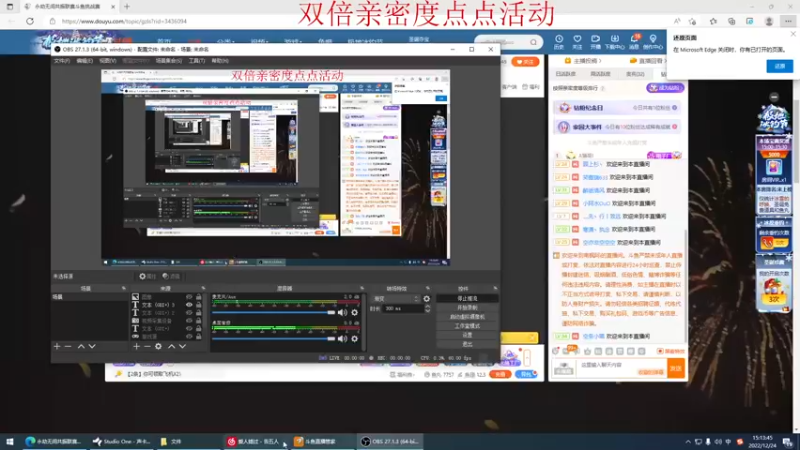The width and height of the screenshot is (800, 450).
Task: Toggle visibility of the game capture source row
Action: coord(189,337)
